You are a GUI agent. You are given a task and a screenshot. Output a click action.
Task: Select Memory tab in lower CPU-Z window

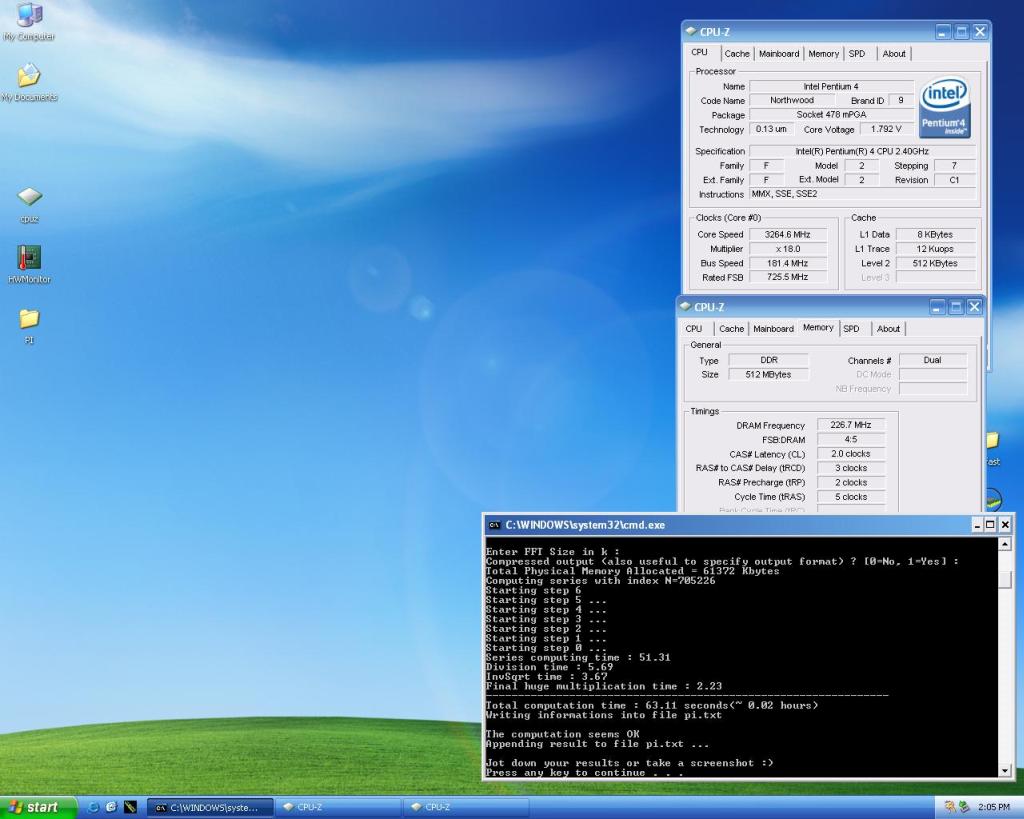(818, 327)
